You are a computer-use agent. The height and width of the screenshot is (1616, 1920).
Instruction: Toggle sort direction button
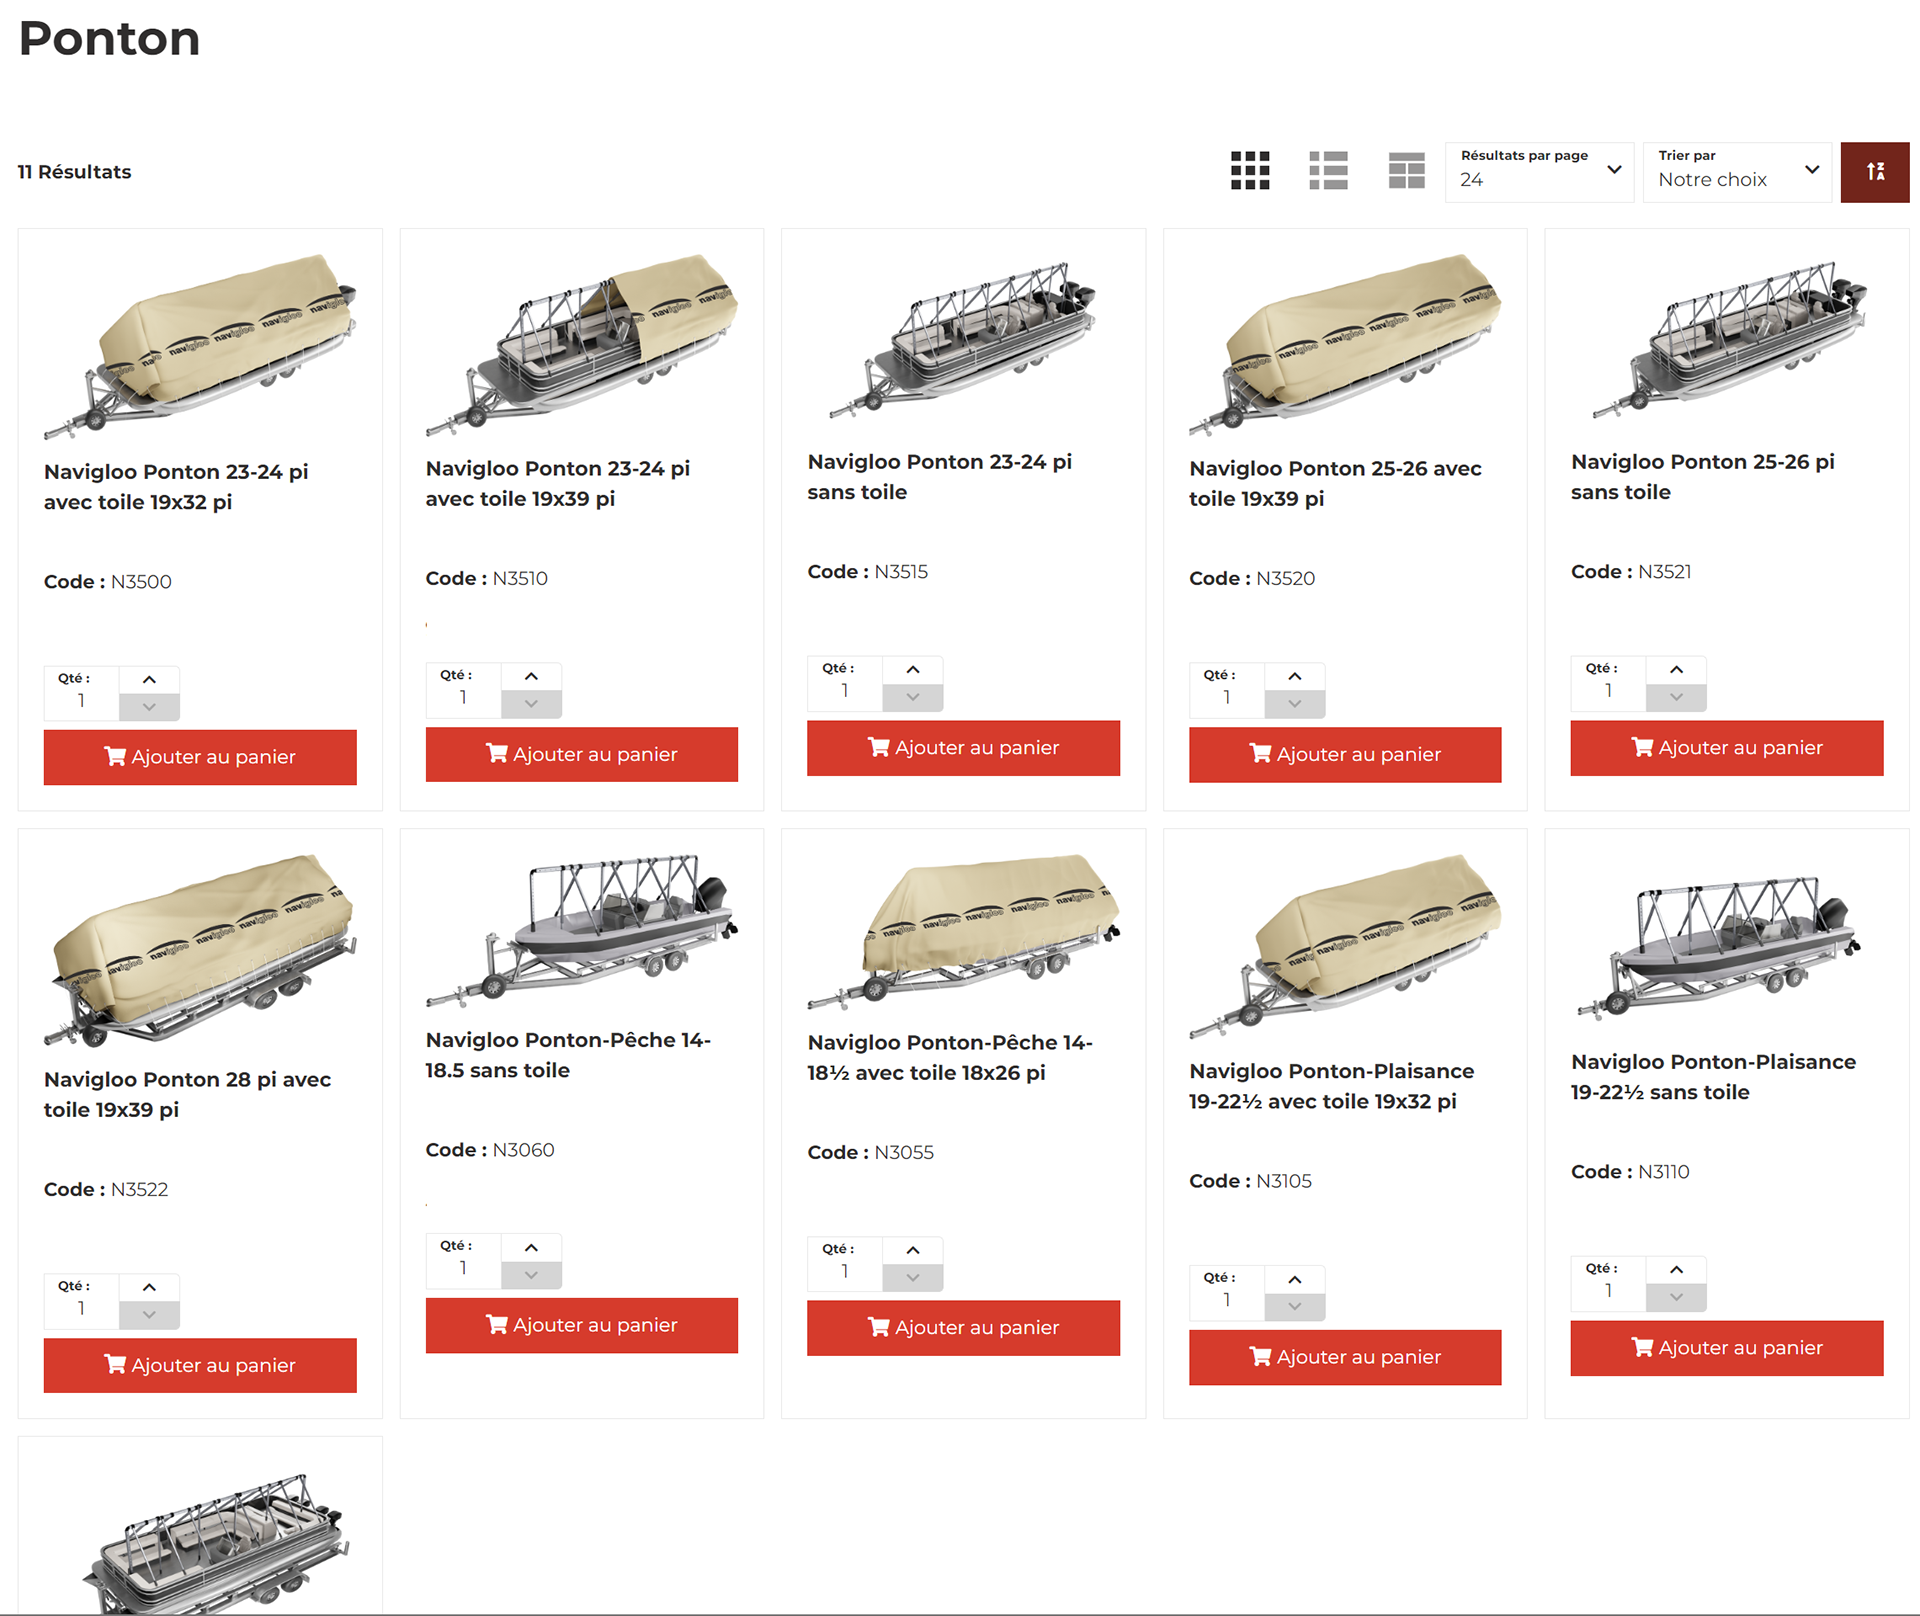click(x=1875, y=172)
